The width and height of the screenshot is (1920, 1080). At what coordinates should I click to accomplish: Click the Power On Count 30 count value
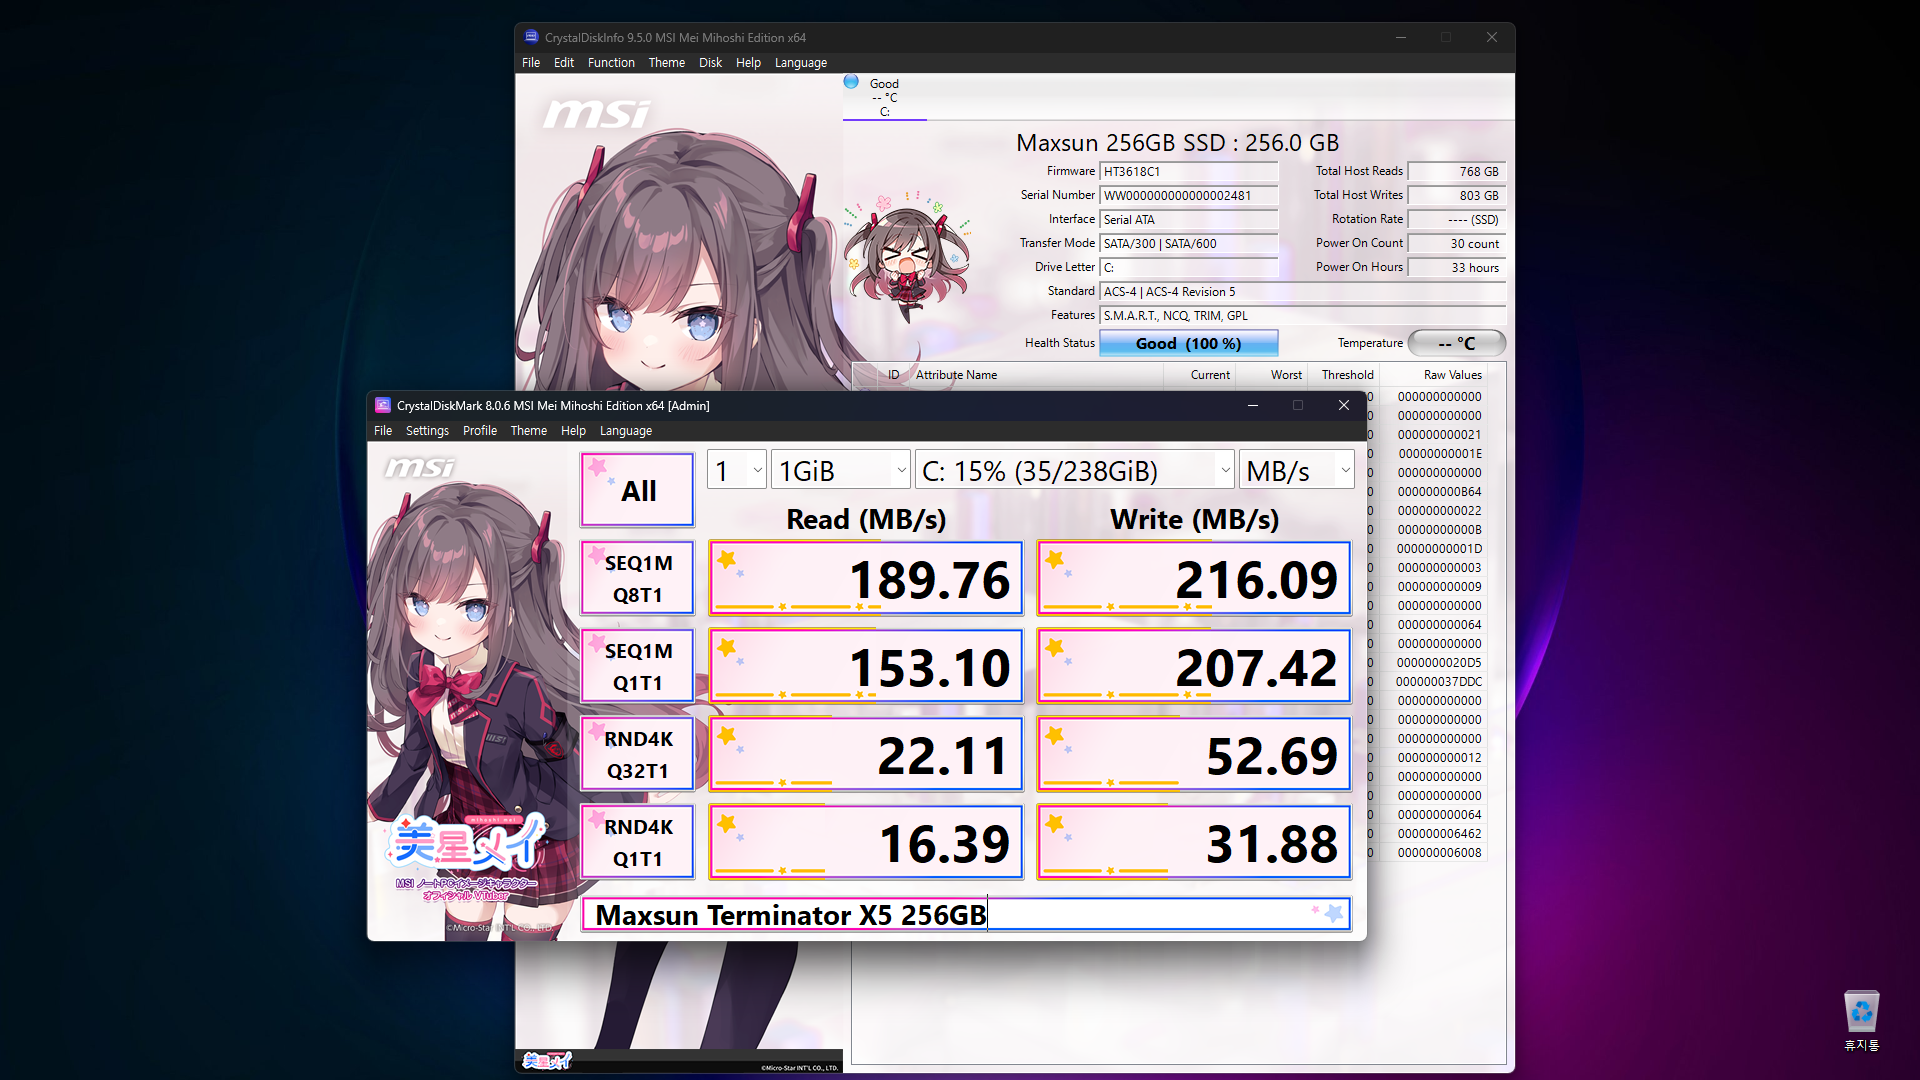[1456, 243]
